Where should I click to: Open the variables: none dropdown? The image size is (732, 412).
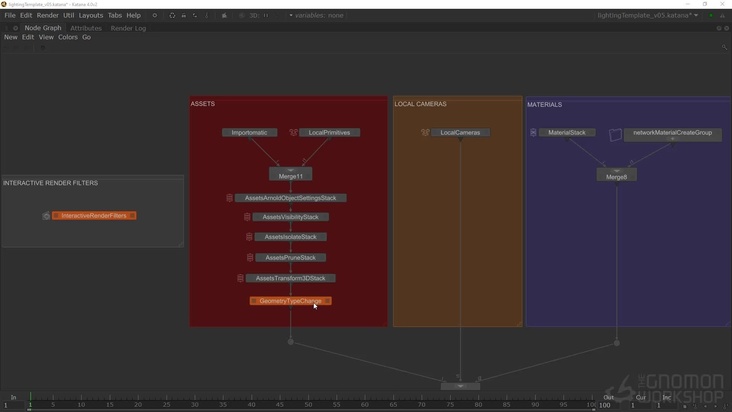(316, 15)
